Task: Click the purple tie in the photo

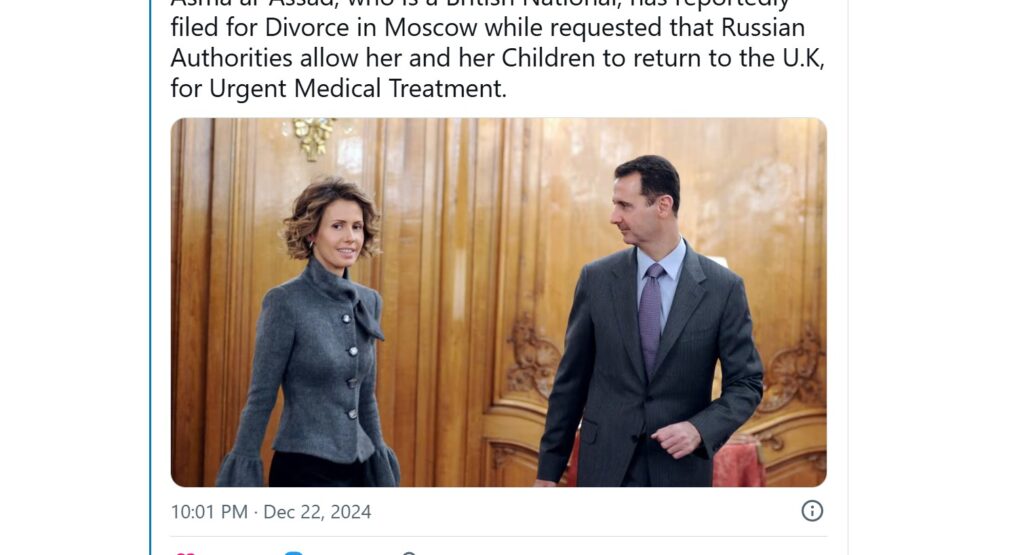Action: (651, 319)
